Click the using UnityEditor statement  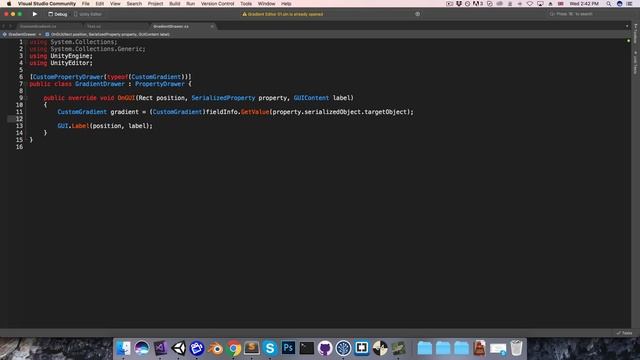tap(61, 63)
